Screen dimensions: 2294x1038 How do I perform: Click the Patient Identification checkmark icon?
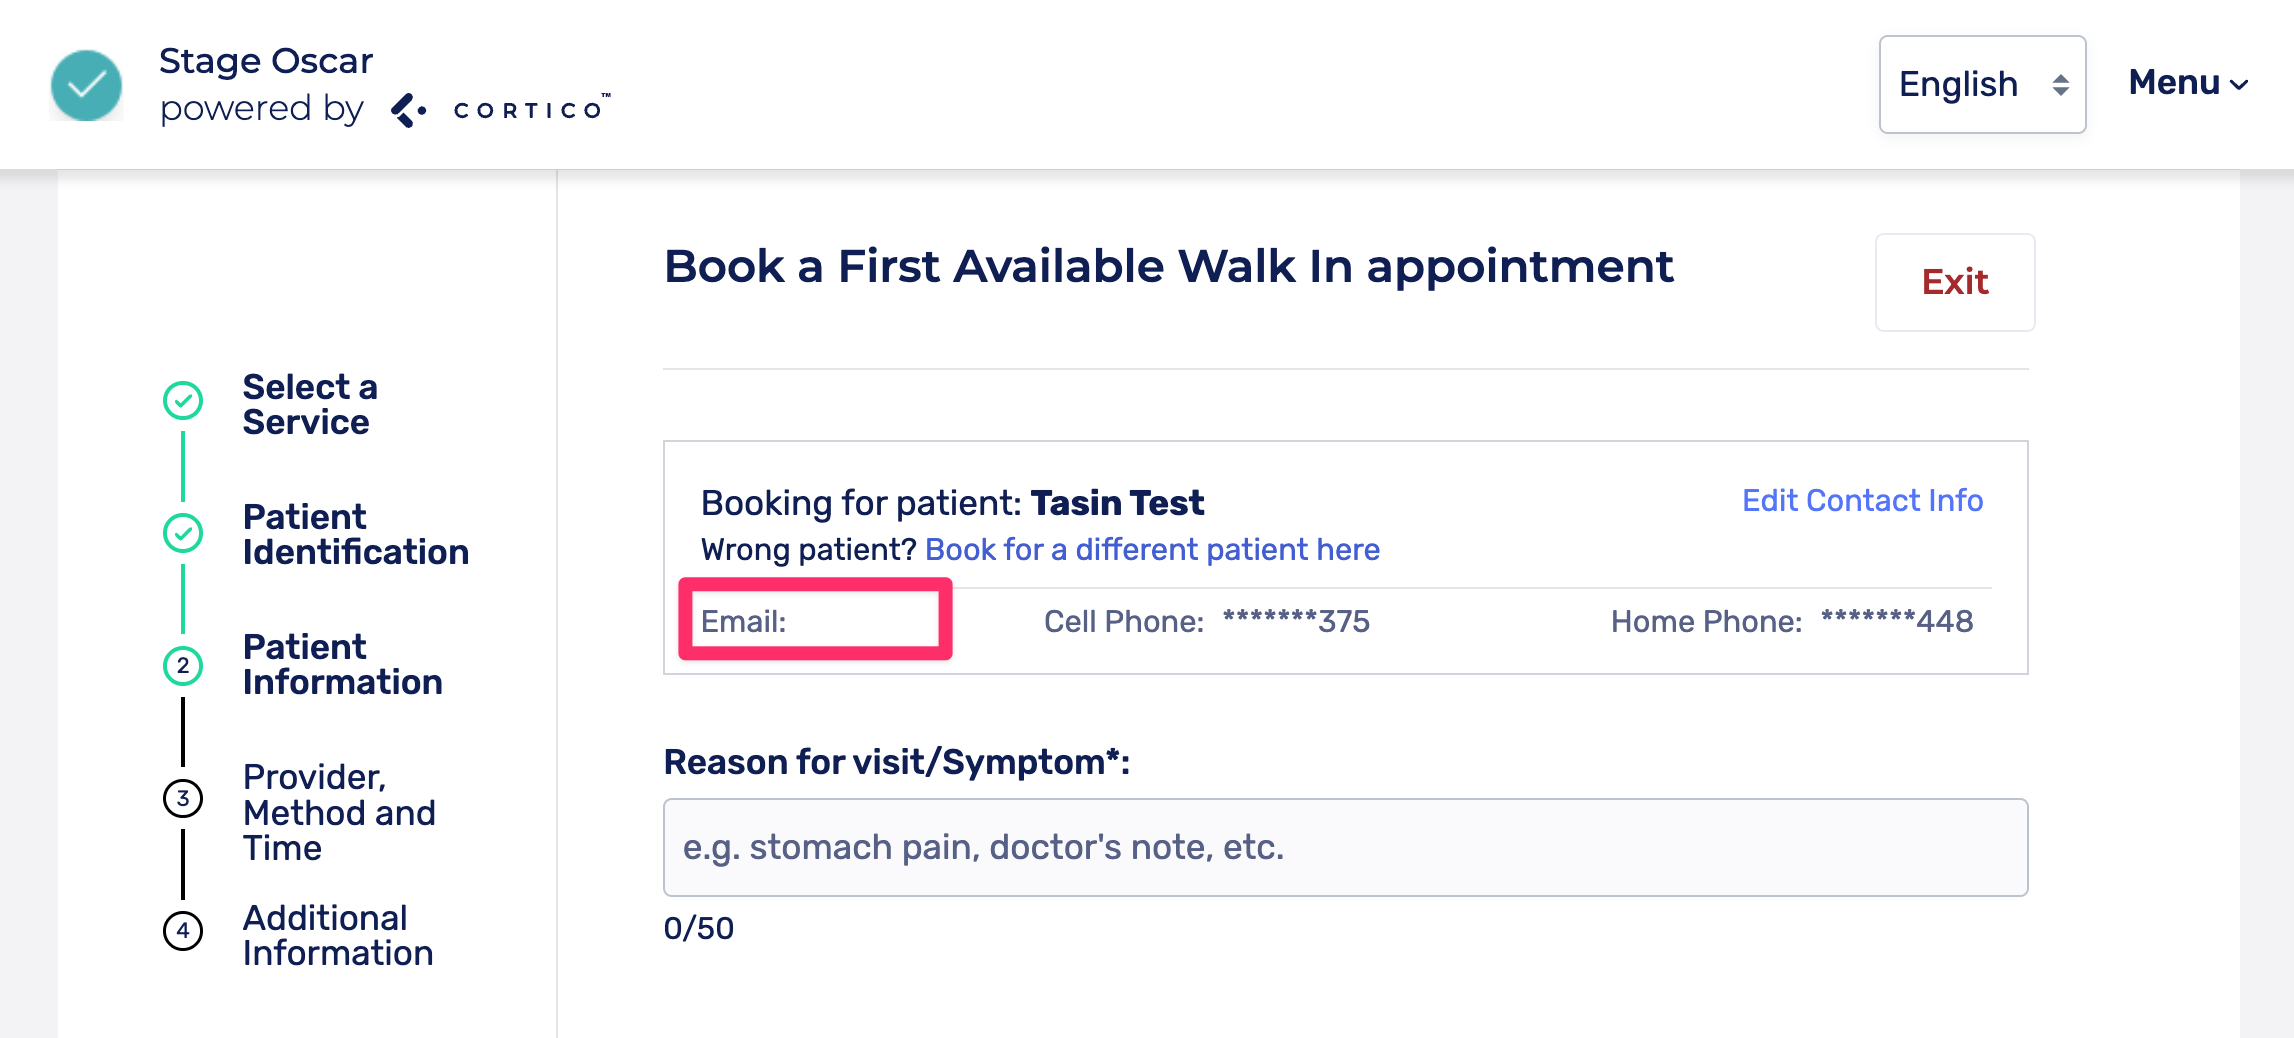pyautogui.click(x=183, y=533)
